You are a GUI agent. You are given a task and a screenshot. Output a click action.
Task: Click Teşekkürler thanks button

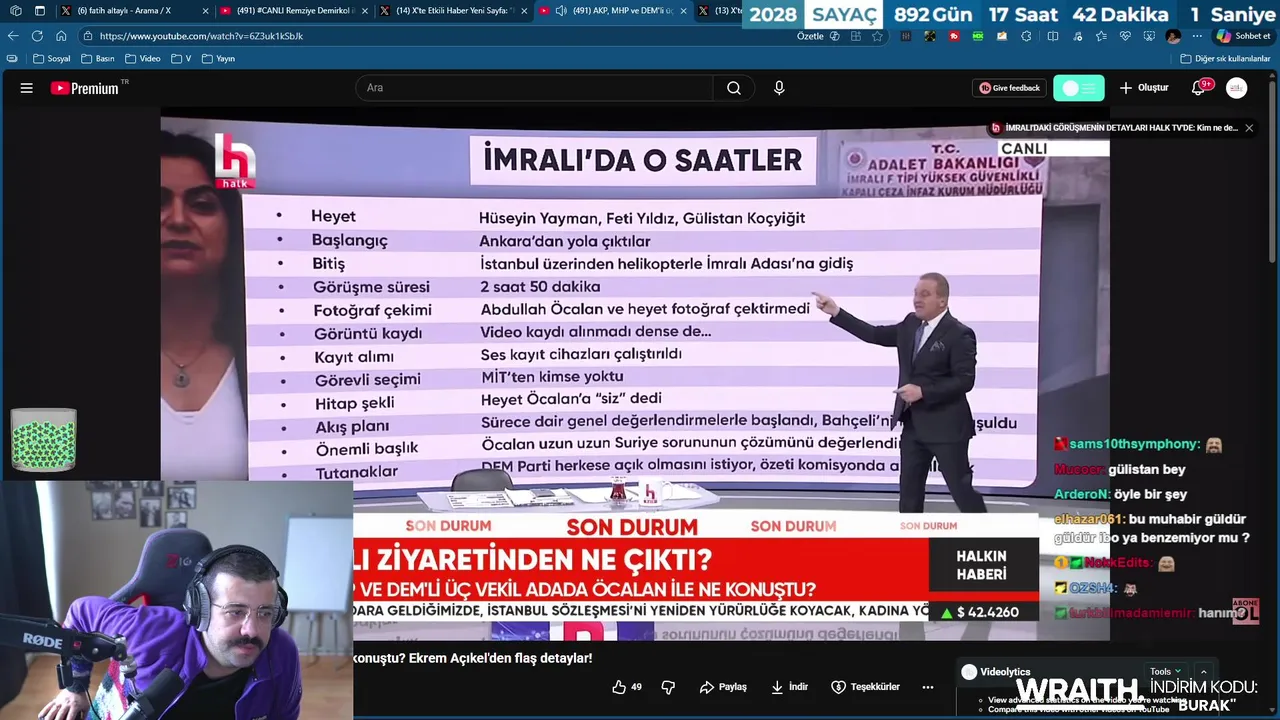(x=865, y=687)
